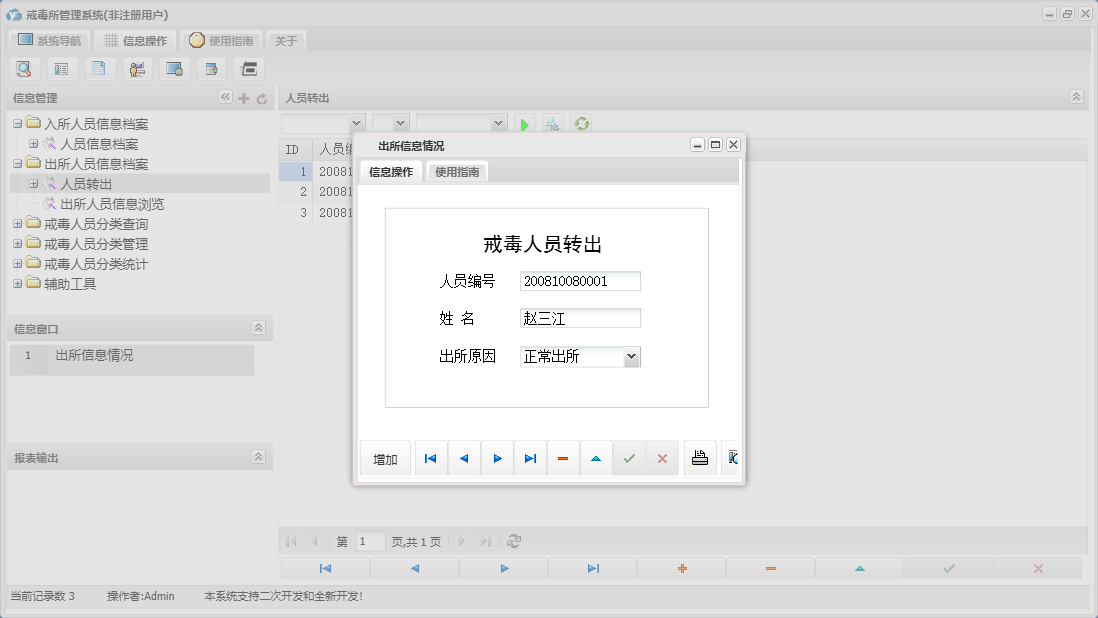This screenshot has height=618, width=1098.
Task: Click the green refresh icon in the query toolbar
Action: coord(581,123)
